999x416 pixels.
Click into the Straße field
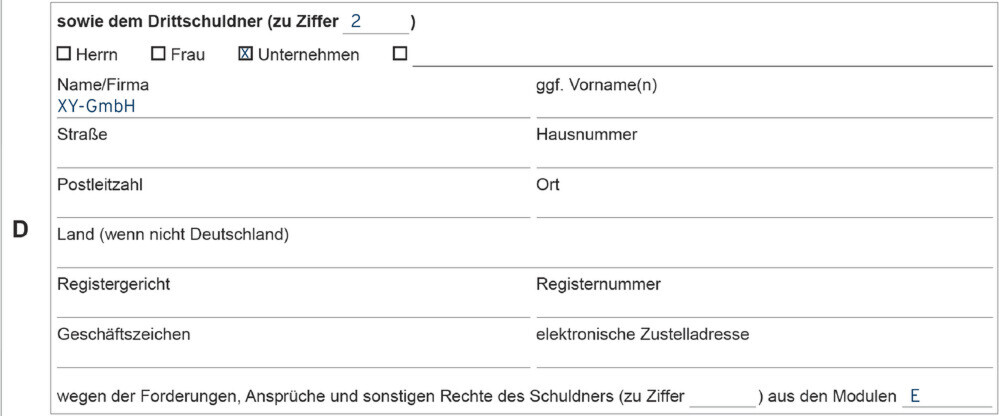[292, 156]
